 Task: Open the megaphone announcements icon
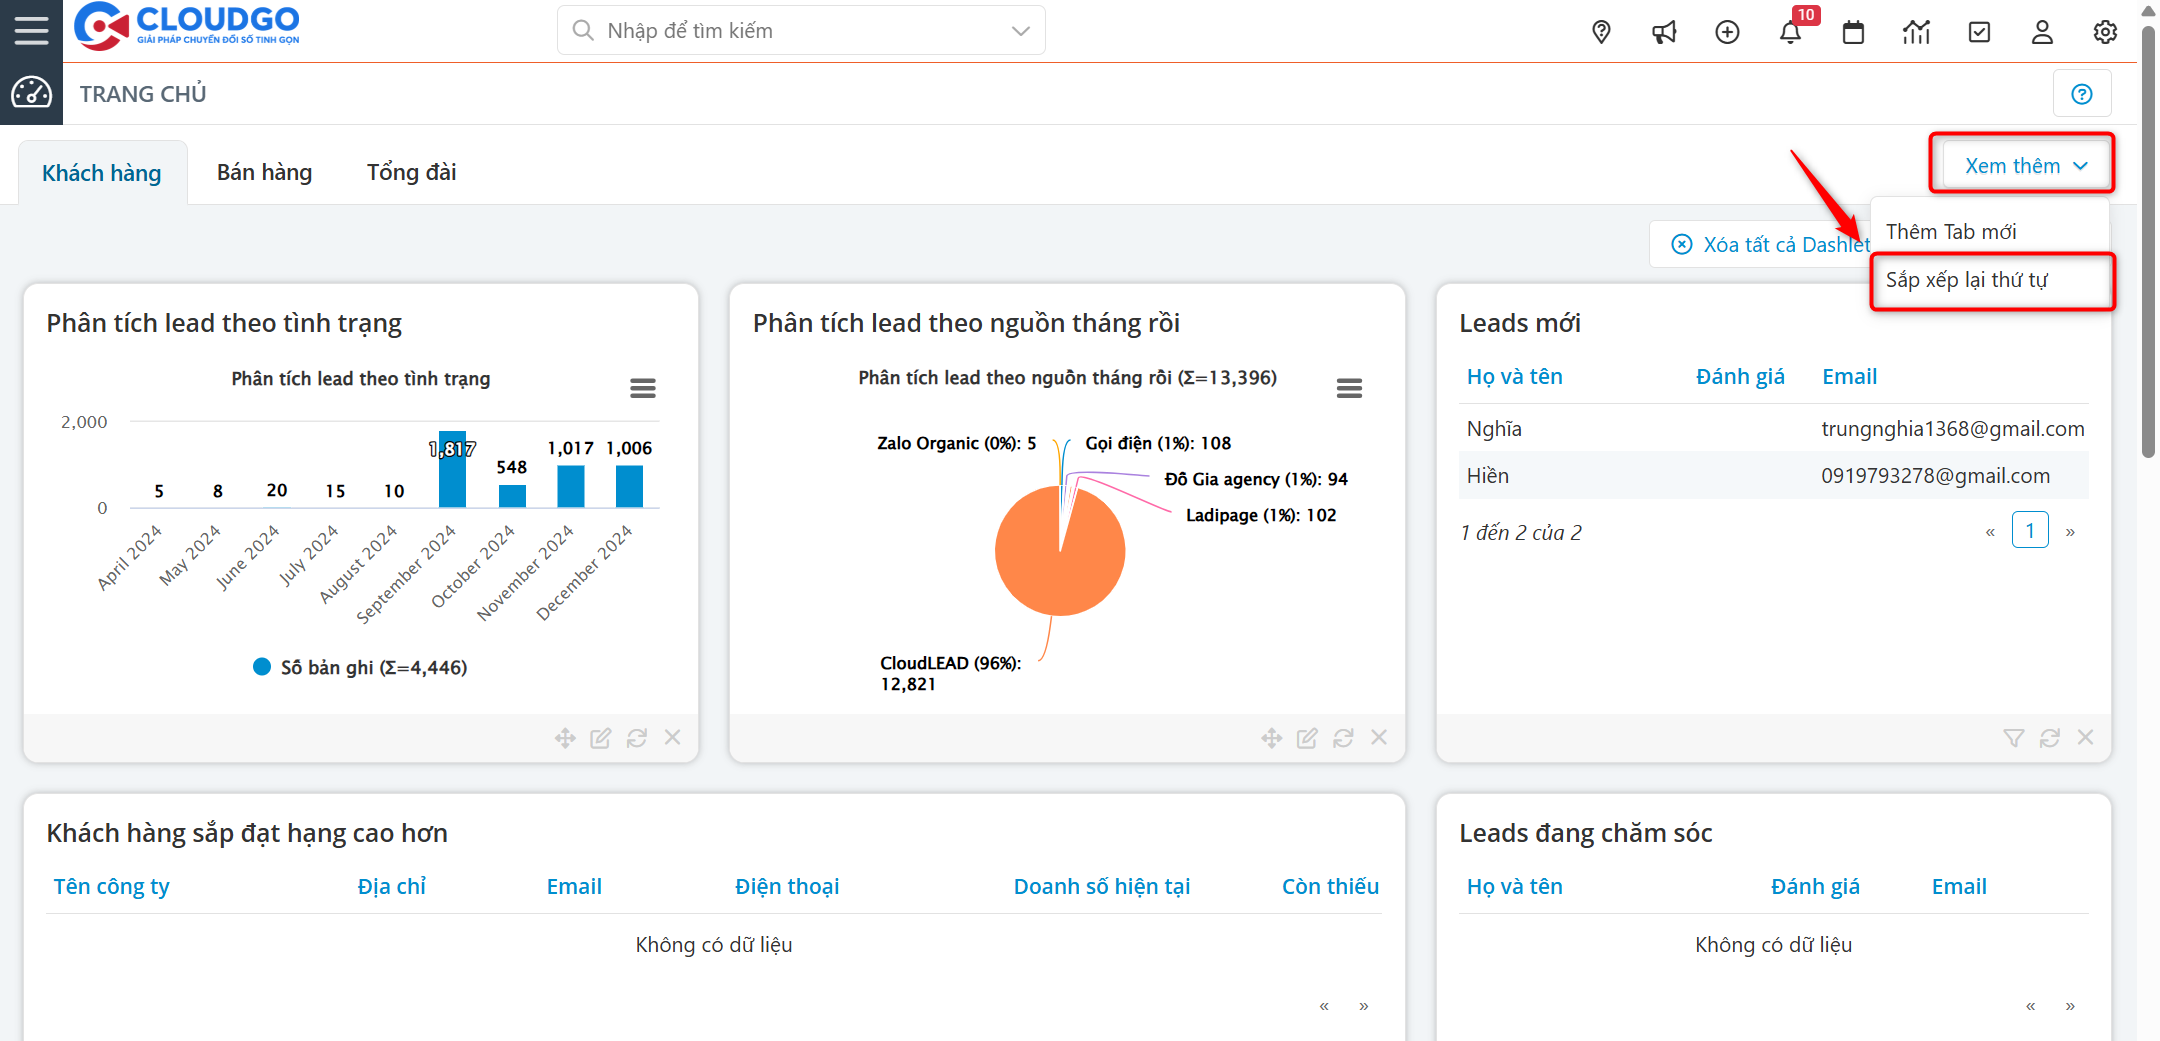1664,32
